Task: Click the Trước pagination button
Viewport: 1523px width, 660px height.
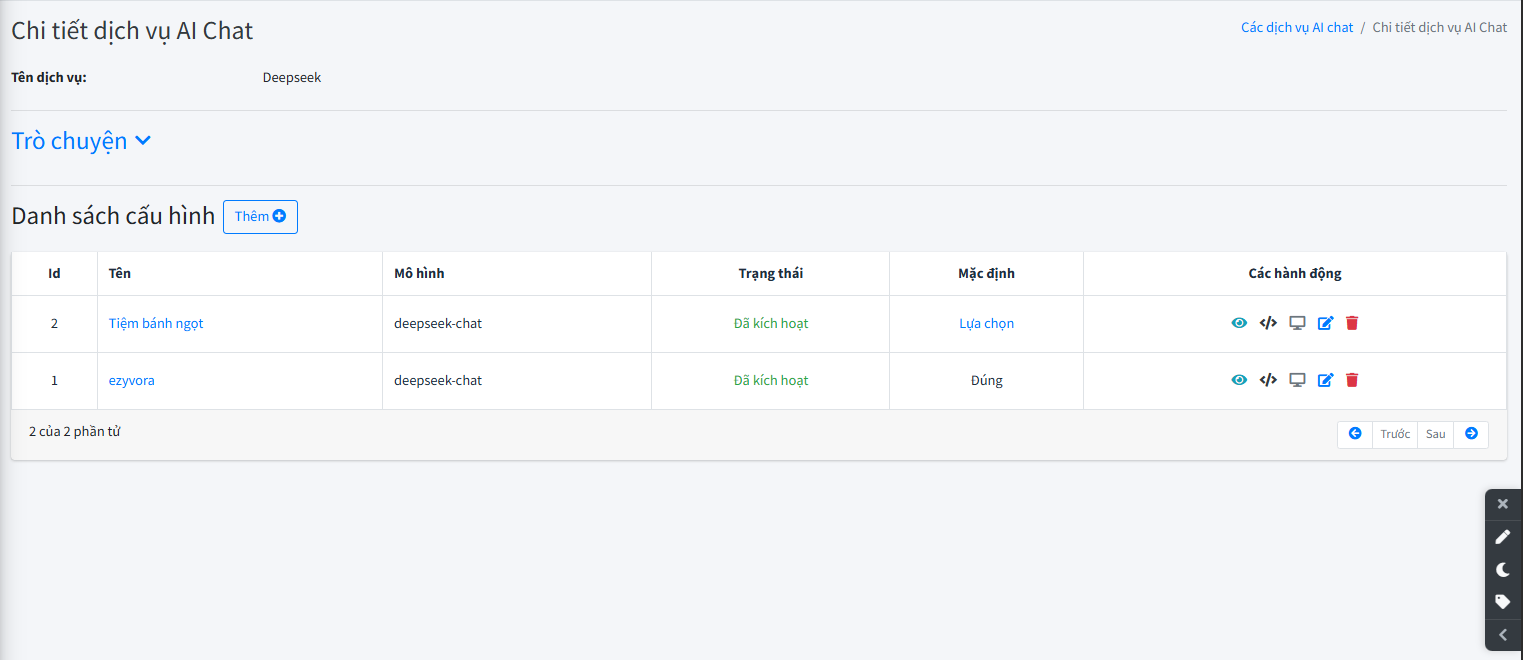Action: click(x=1395, y=434)
